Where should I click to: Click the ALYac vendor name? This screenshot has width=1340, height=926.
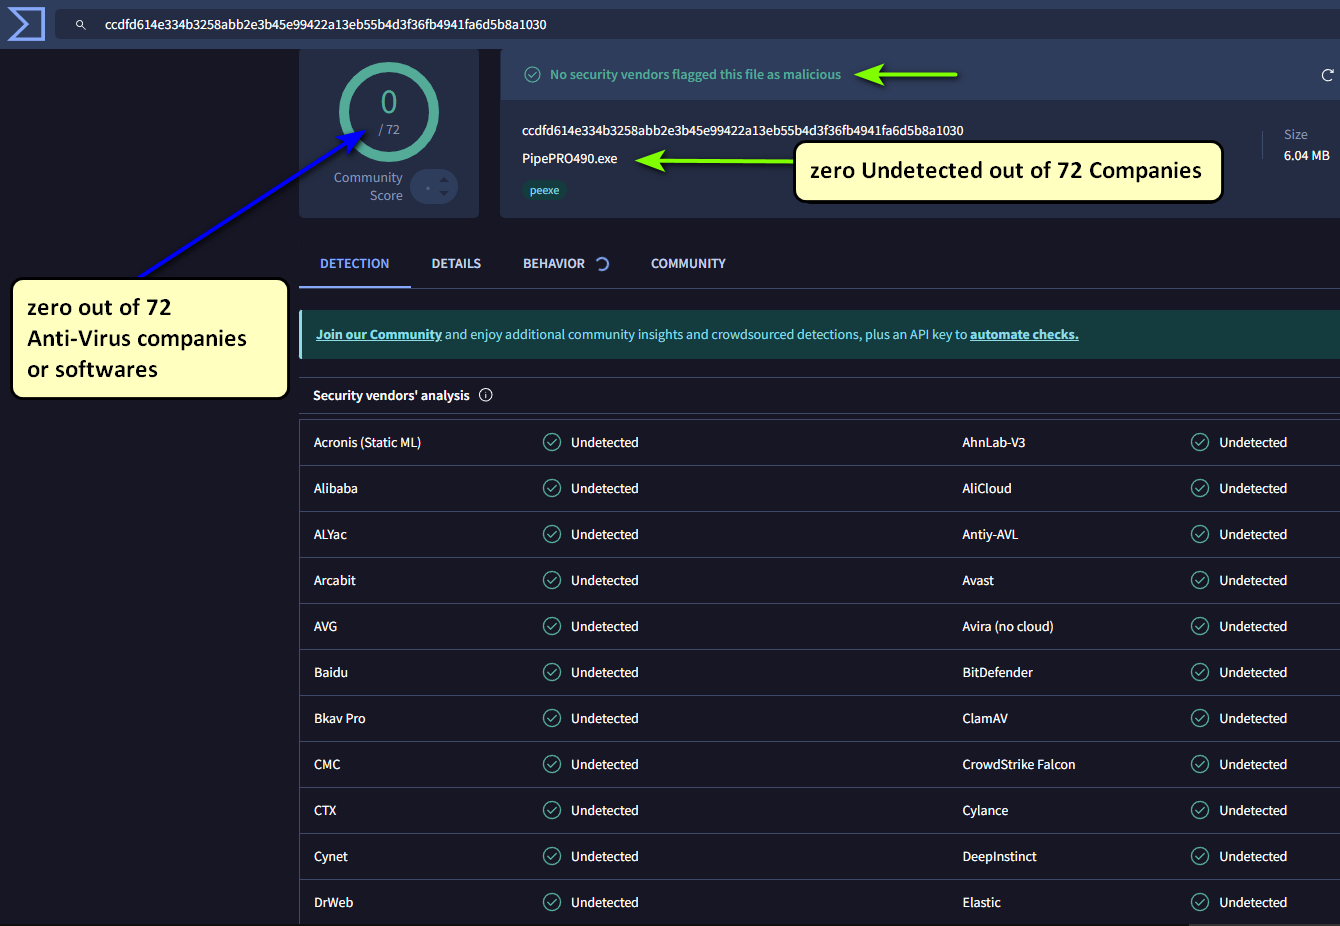[330, 534]
